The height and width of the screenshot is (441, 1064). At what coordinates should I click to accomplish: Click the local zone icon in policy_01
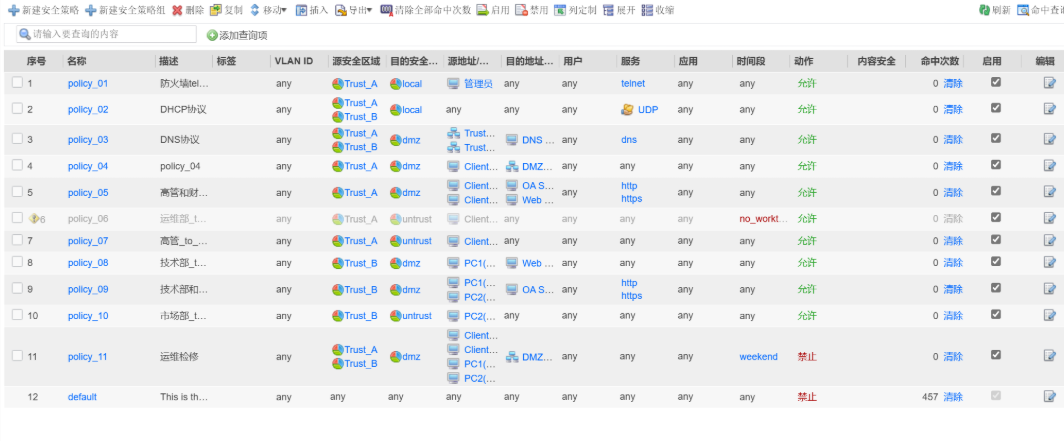[396, 83]
